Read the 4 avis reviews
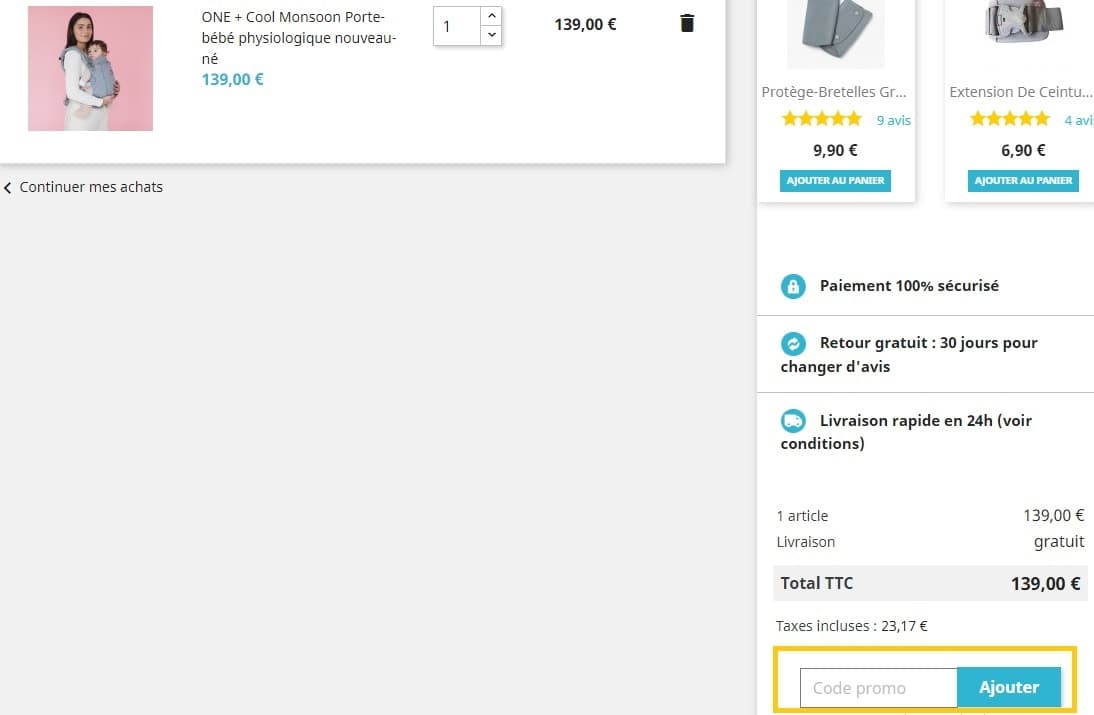 pyautogui.click(x=1078, y=119)
